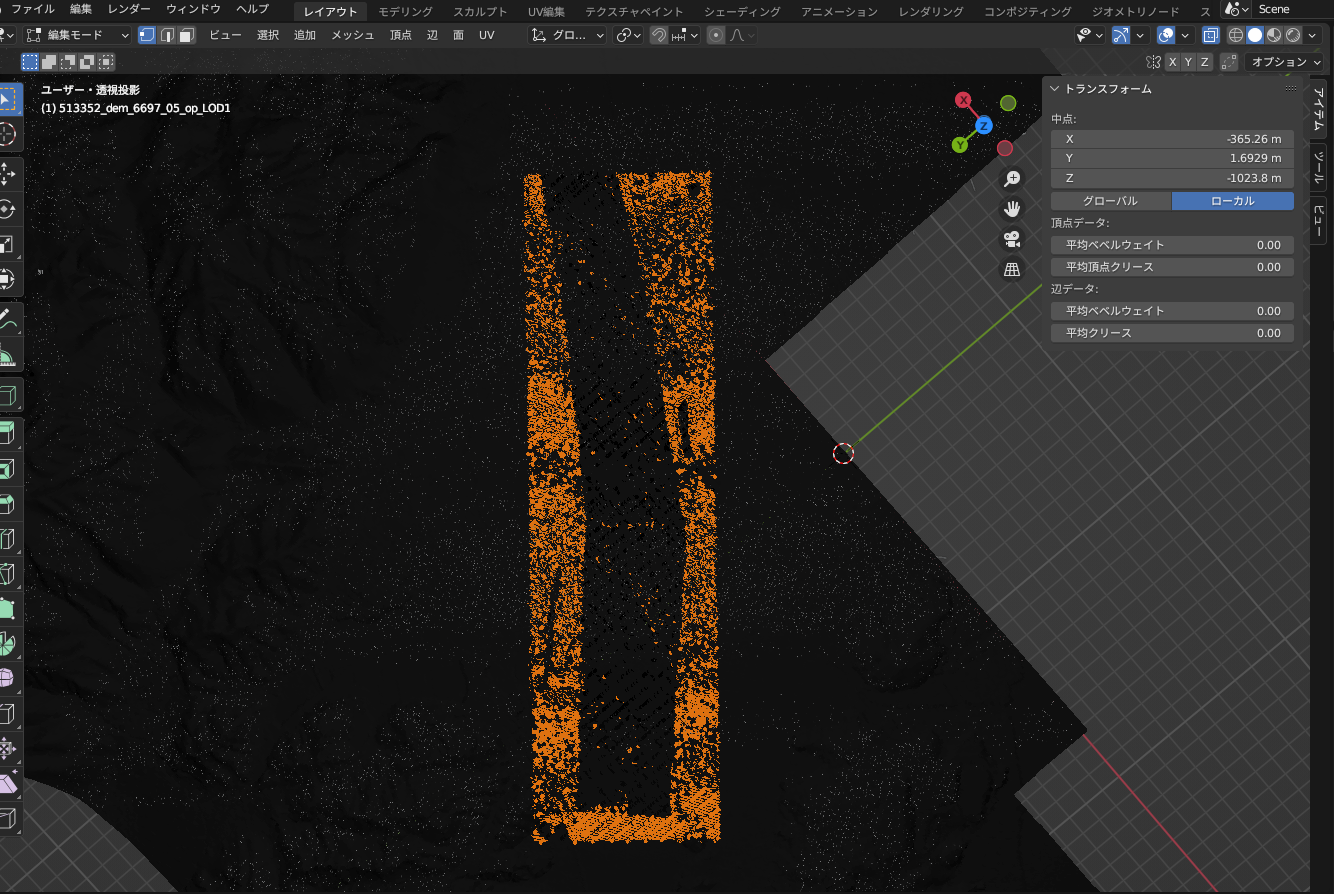Open the 編集モード mode dropdown
Image resolution: width=1334 pixels, height=894 pixels.
[78, 35]
